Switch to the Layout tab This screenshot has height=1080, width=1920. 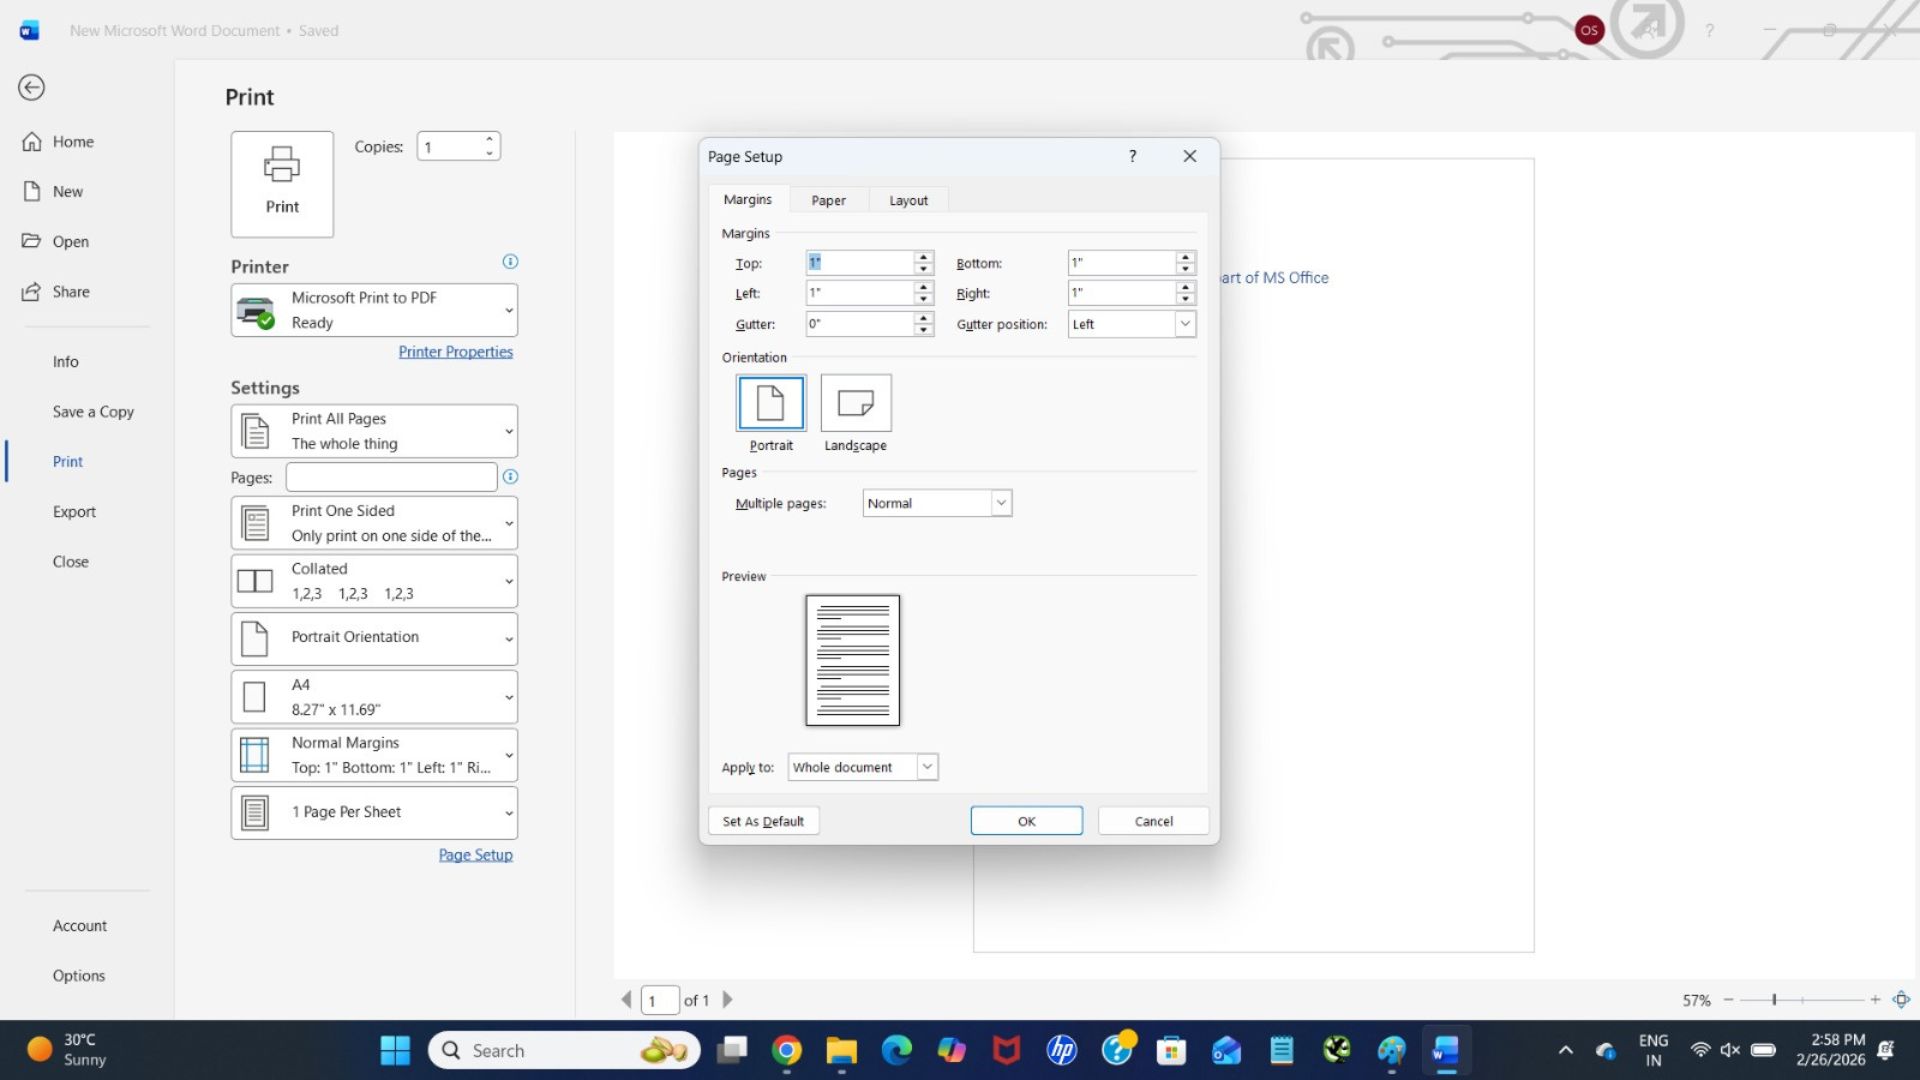pyautogui.click(x=907, y=199)
